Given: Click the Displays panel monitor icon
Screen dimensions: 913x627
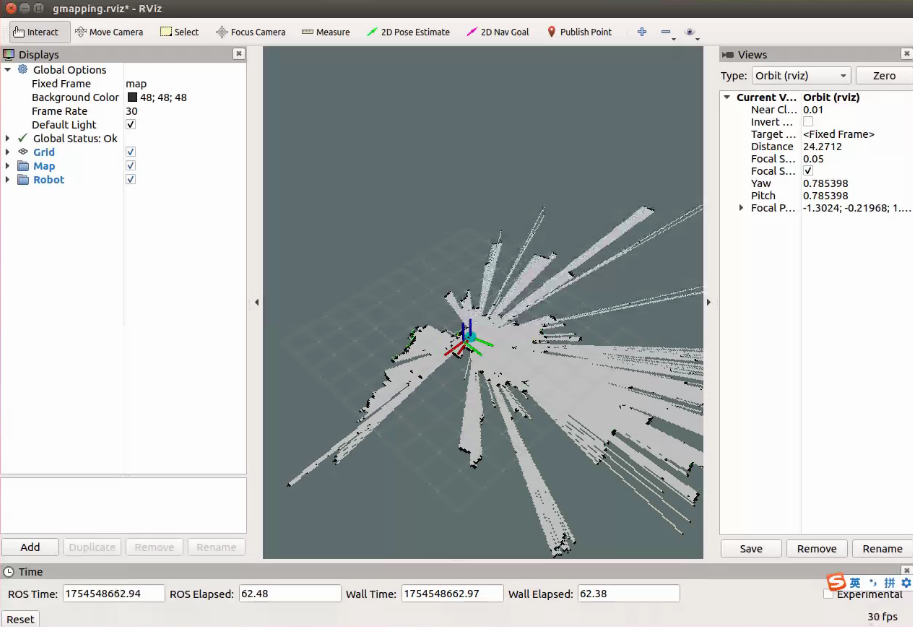Looking at the screenshot, I should click(x=9, y=54).
